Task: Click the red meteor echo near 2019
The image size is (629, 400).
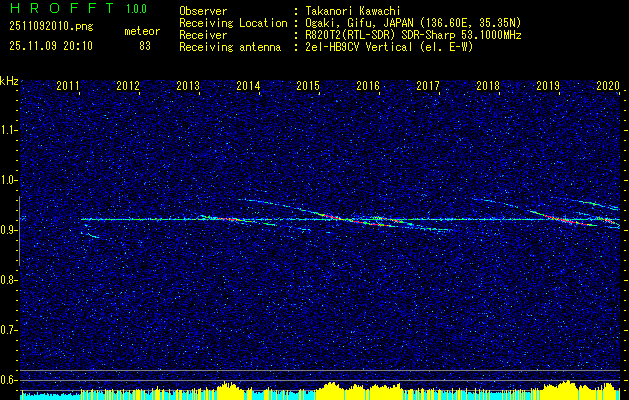Action: pos(562,218)
